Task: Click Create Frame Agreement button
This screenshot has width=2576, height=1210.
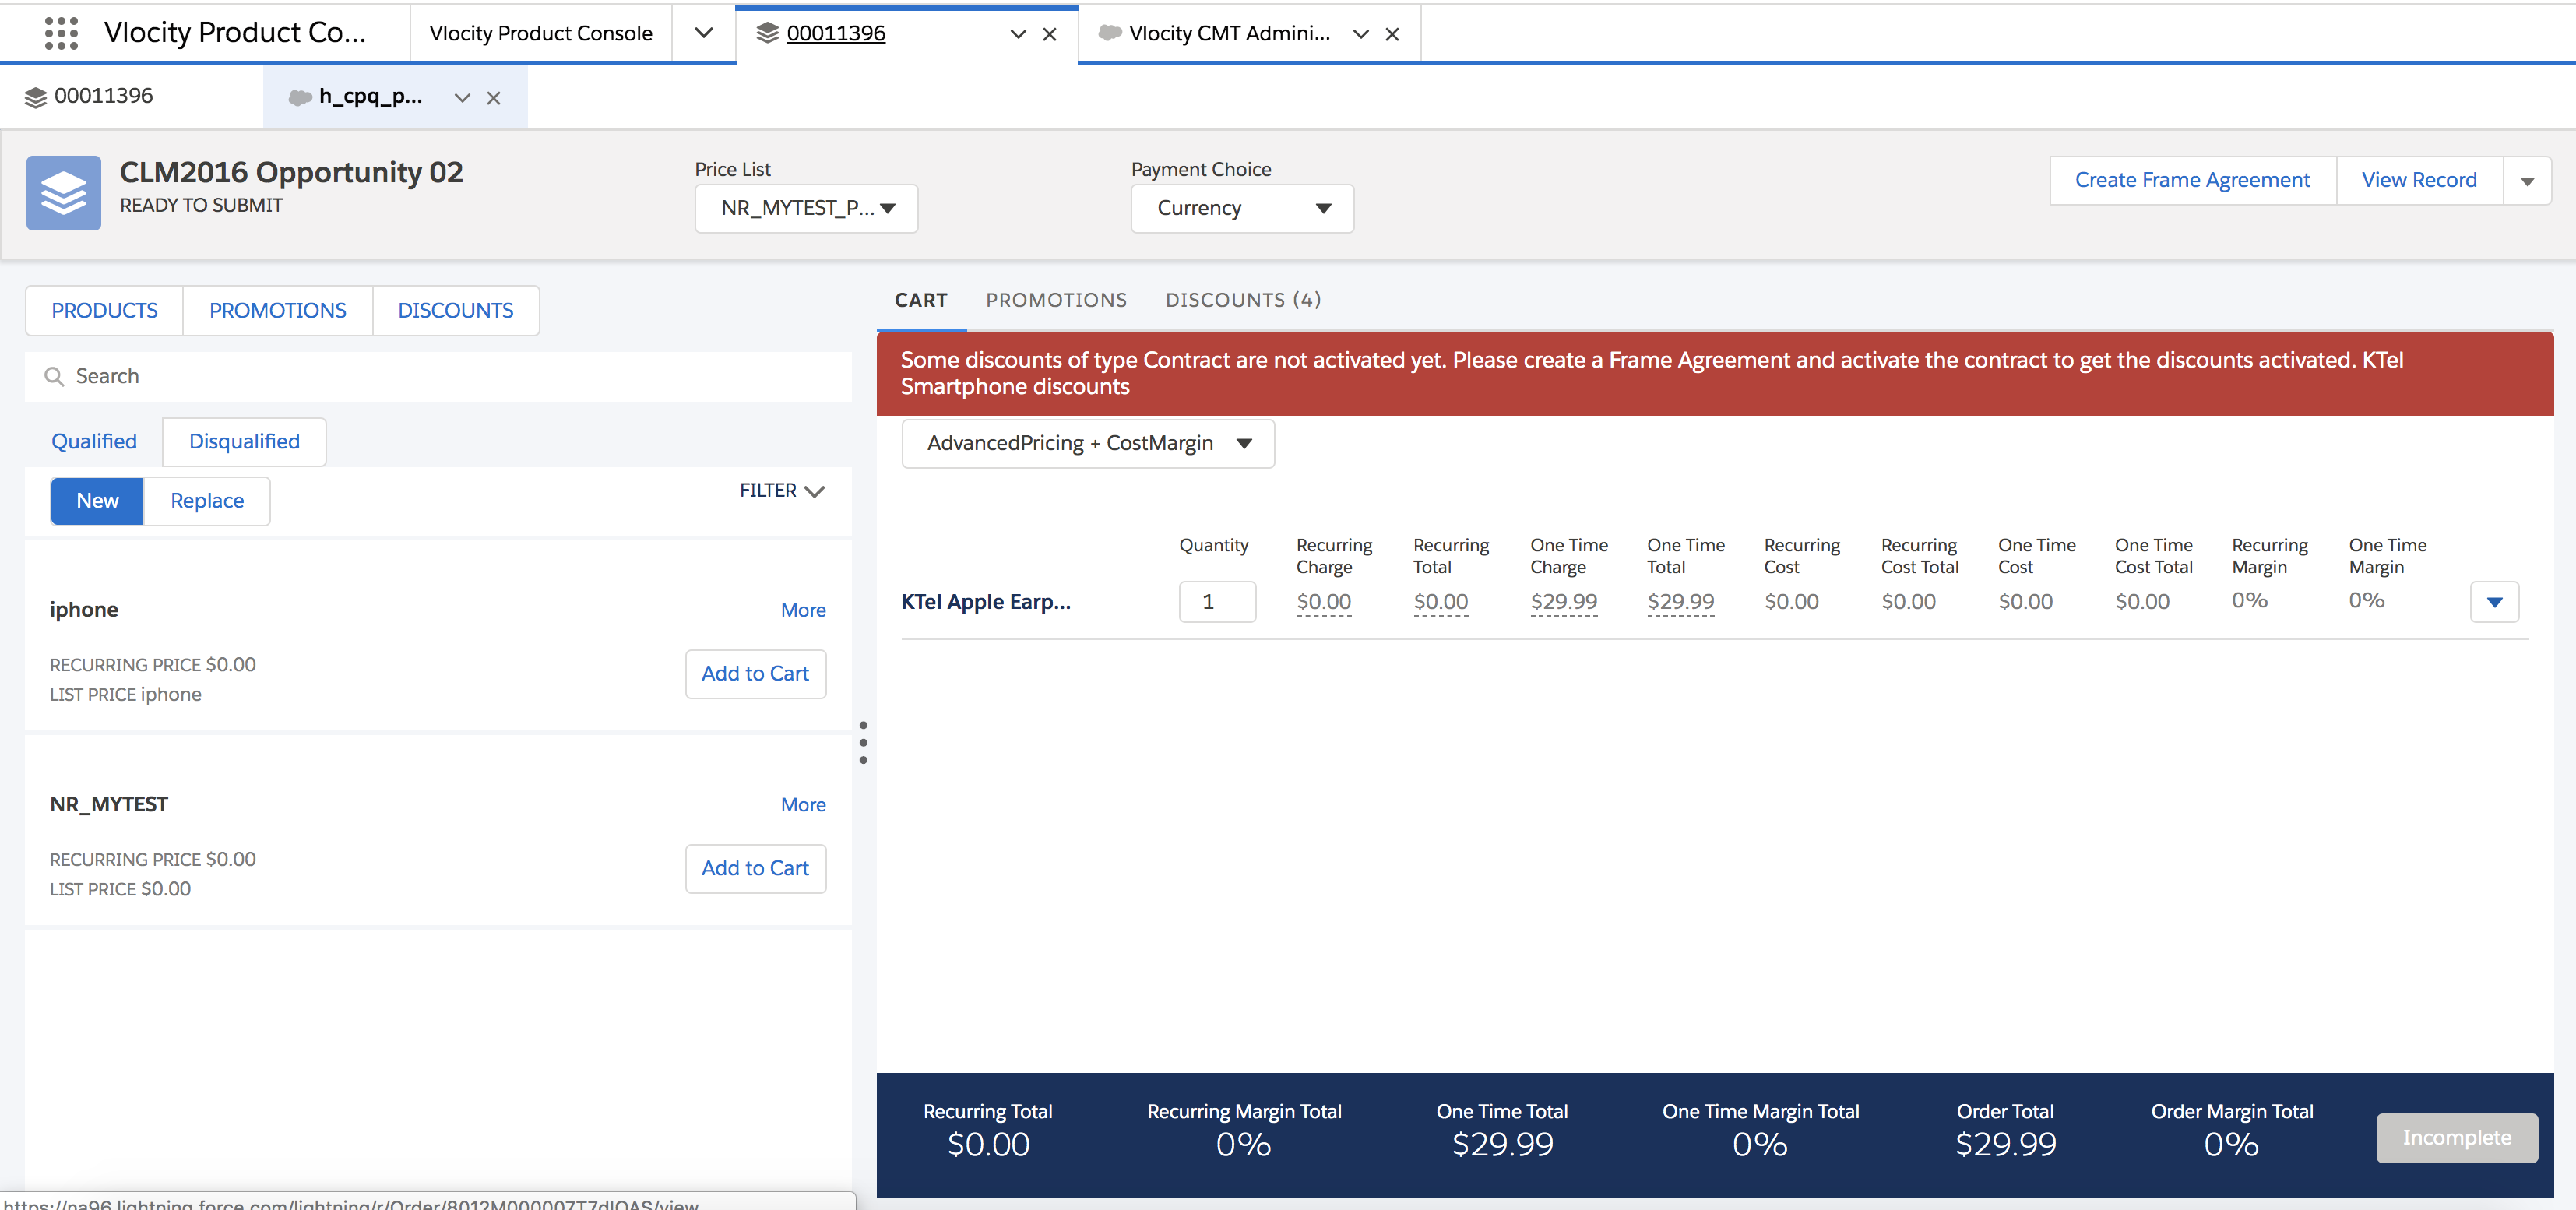Action: 2192,181
